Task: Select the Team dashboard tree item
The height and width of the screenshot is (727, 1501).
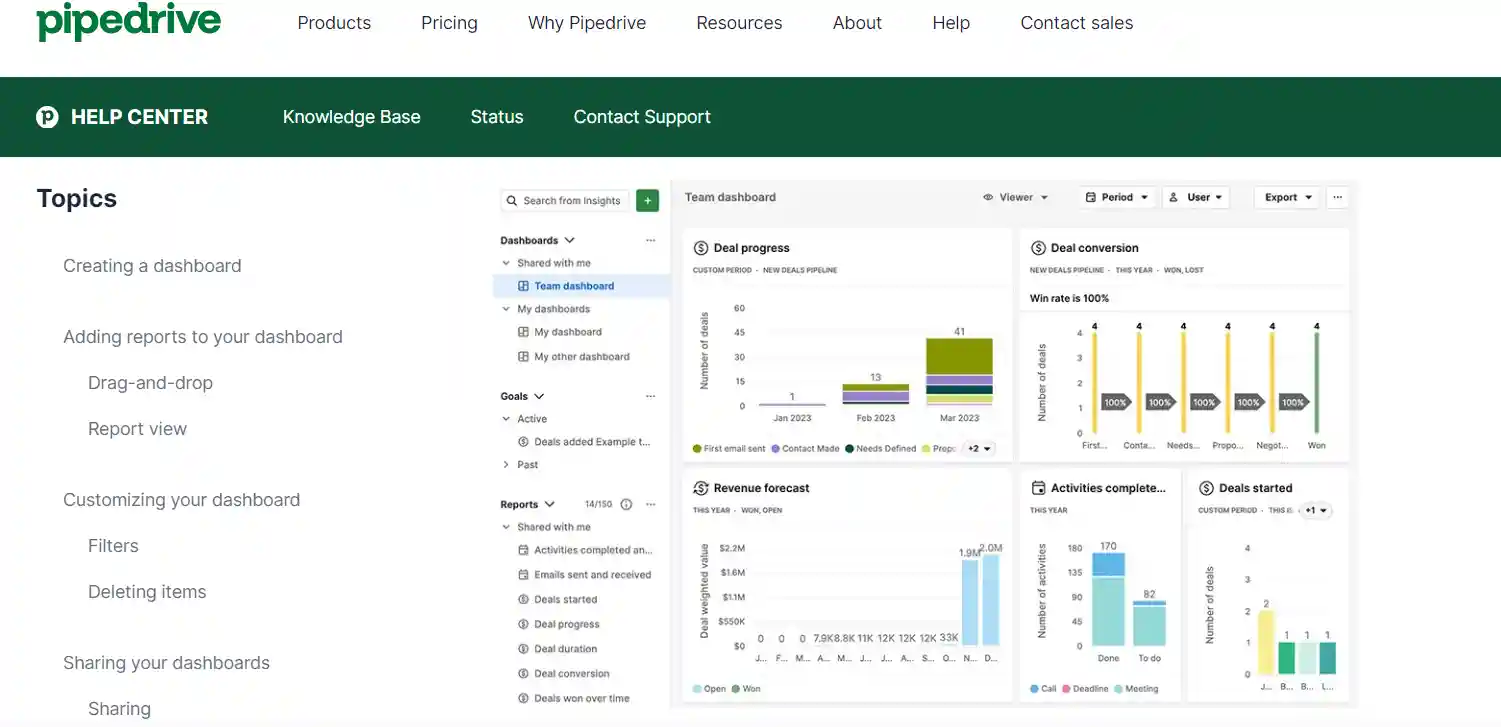Action: tap(582, 286)
